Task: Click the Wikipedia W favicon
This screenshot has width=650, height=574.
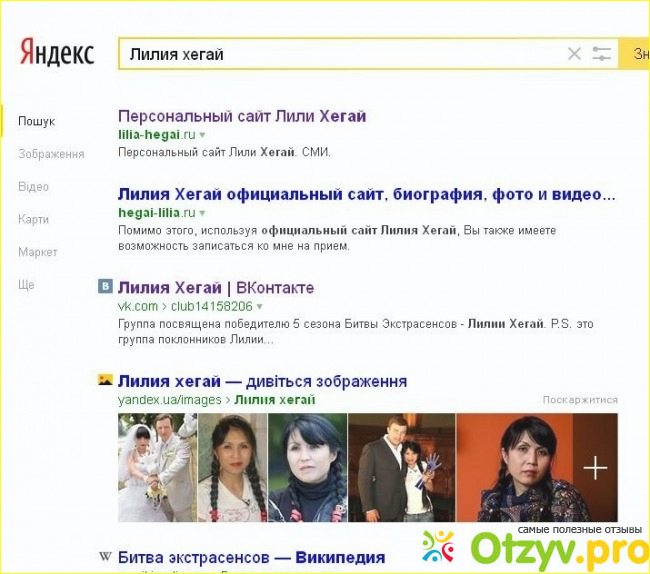Action: pyautogui.click(x=105, y=557)
